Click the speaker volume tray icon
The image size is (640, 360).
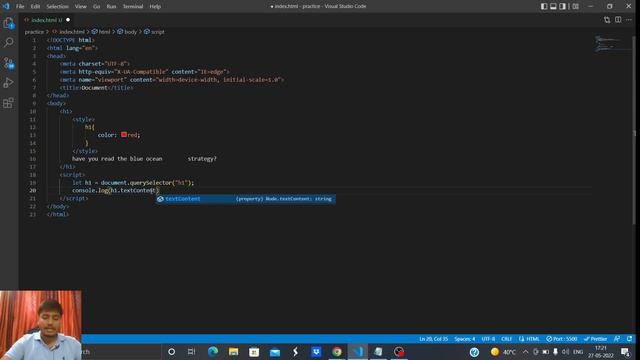click(x=565, y=351)
